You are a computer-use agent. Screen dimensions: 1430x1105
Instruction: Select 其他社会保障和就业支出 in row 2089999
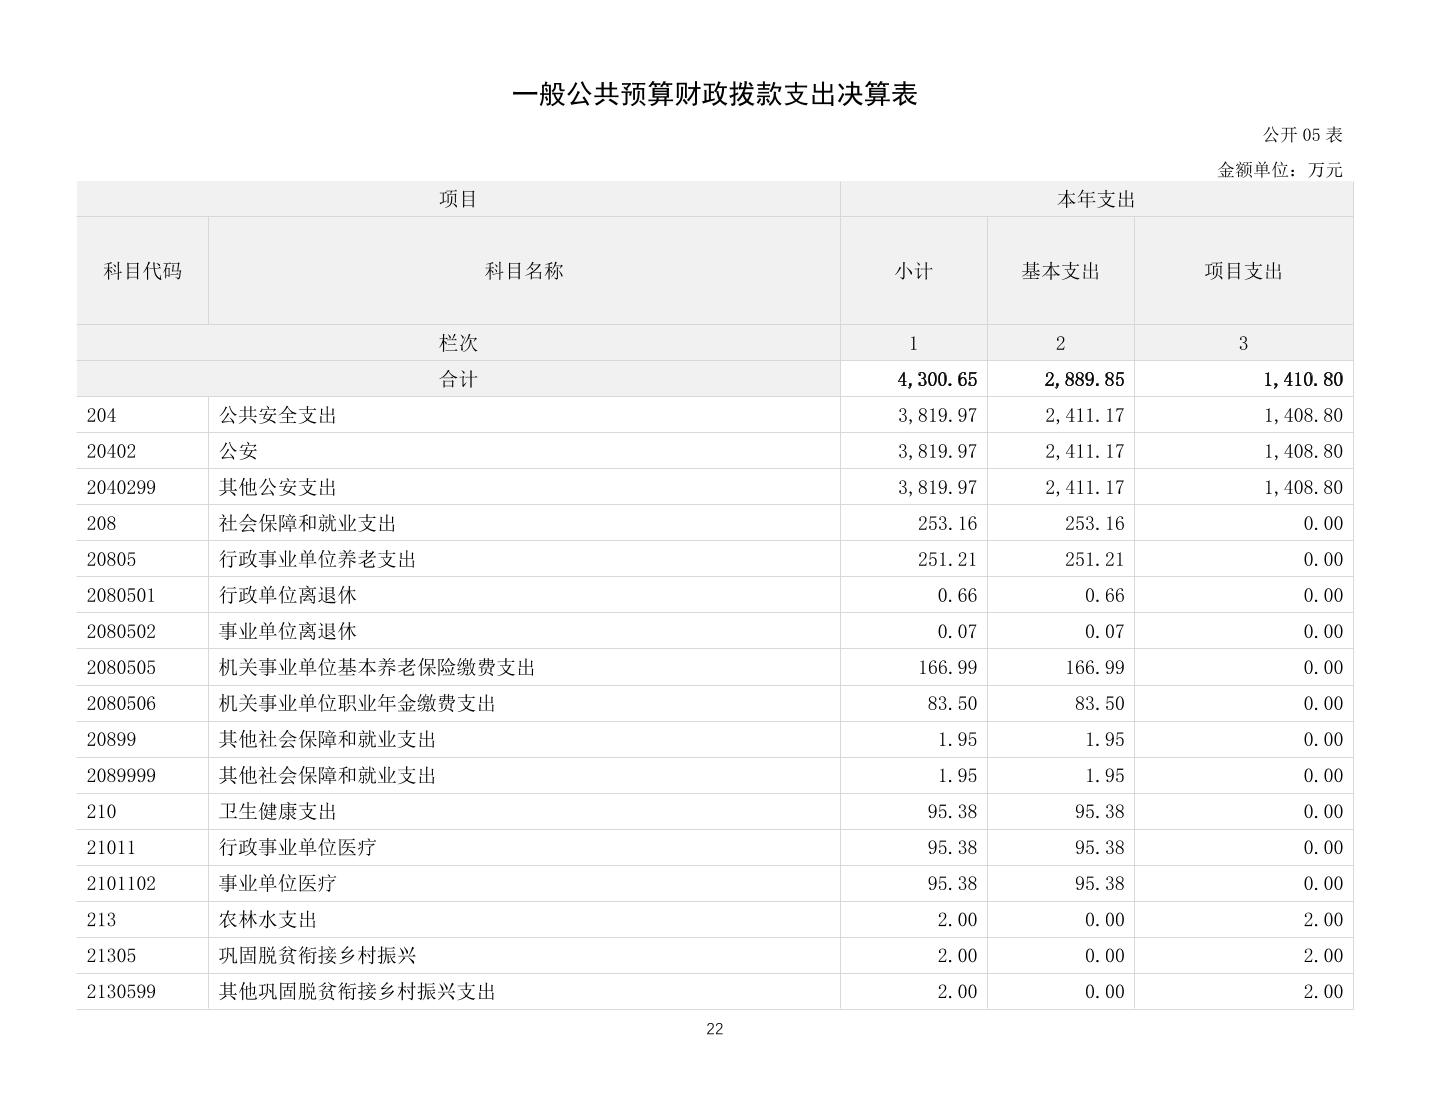click(524, 775)
